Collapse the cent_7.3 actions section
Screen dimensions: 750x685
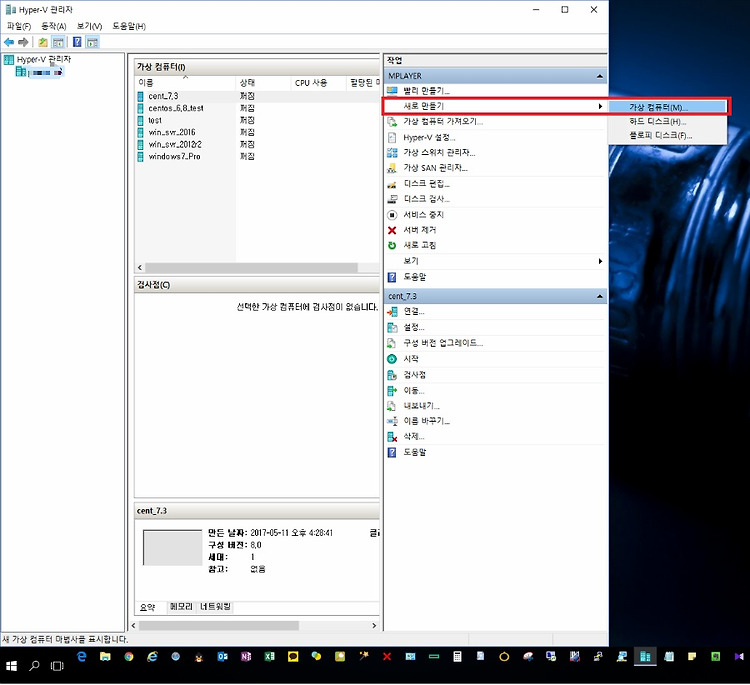[599, 297]
